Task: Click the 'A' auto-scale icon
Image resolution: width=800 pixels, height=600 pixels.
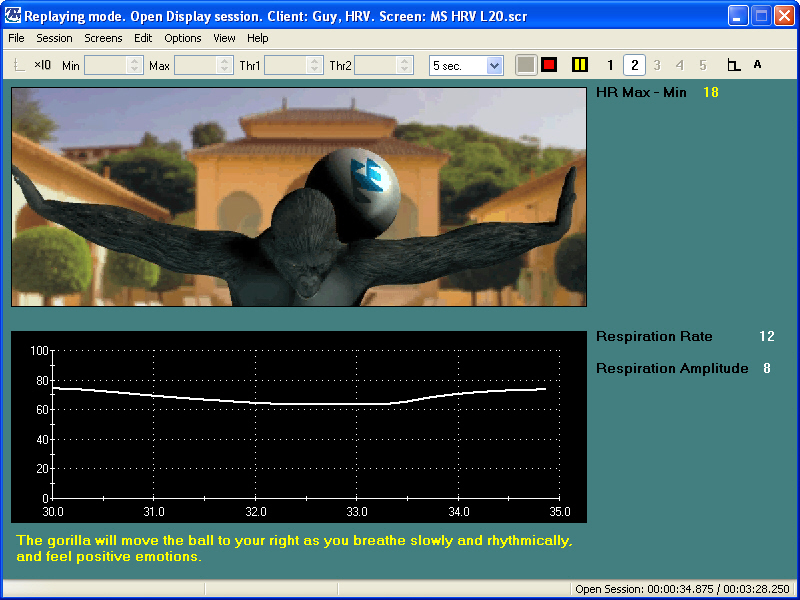Action: 757,65
